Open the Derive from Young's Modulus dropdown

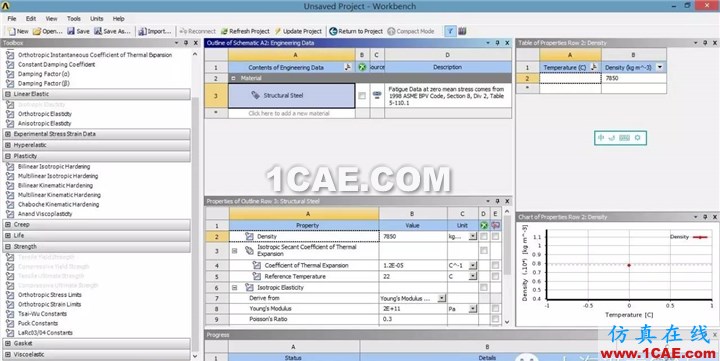pos(441,298)
